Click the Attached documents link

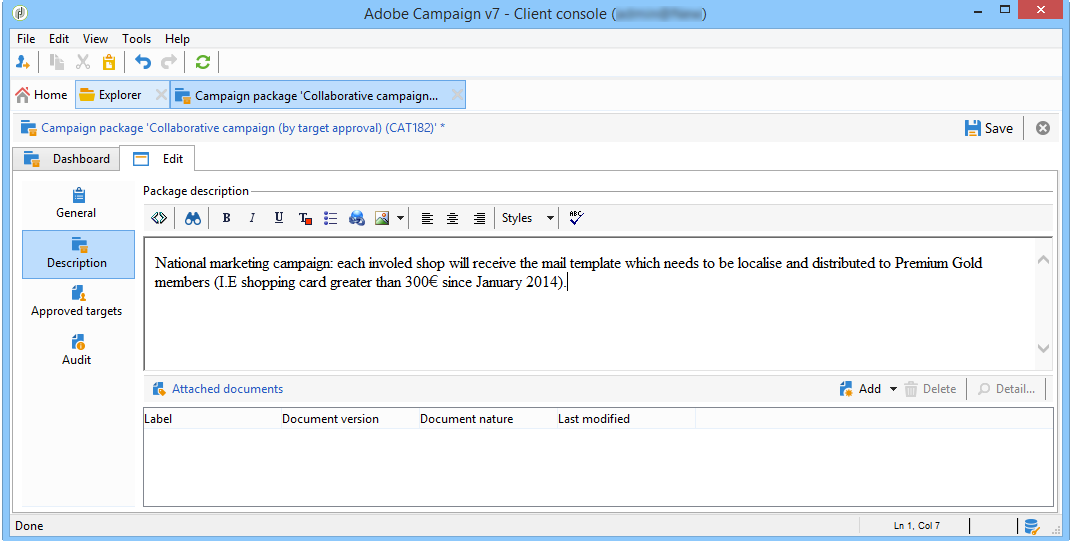tap(227, 389)
